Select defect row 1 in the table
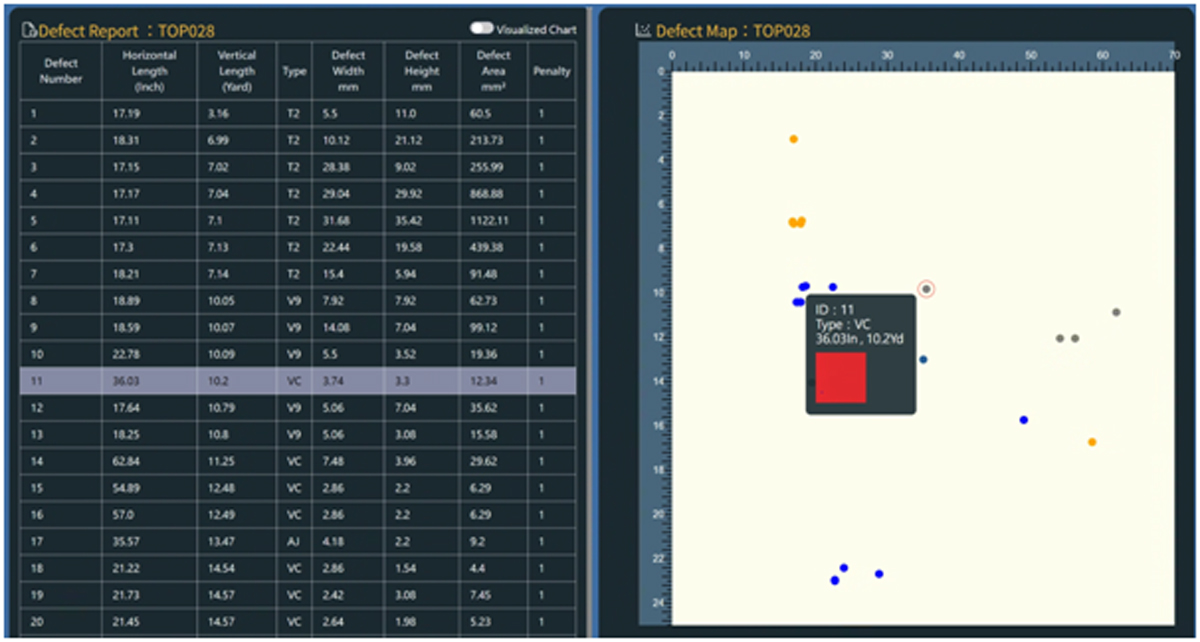Viewport: 1200px width, 642px height. coord(297,113)
